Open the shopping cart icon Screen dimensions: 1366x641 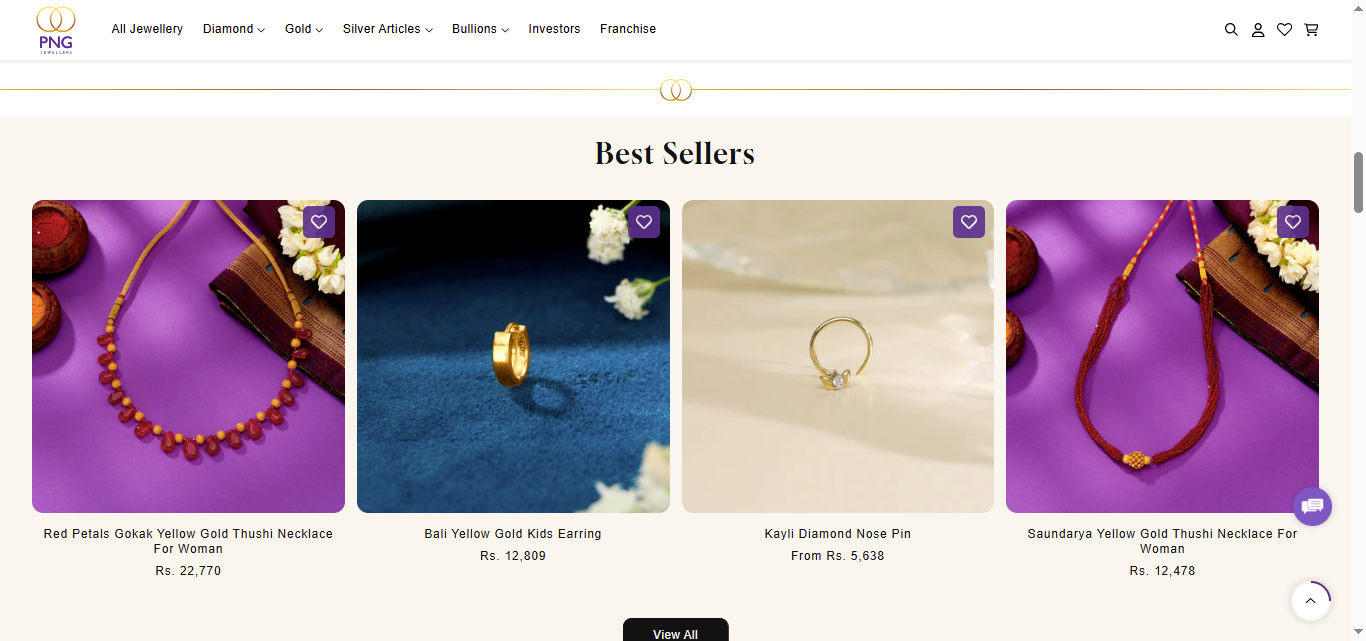[x=1311, y=30]
